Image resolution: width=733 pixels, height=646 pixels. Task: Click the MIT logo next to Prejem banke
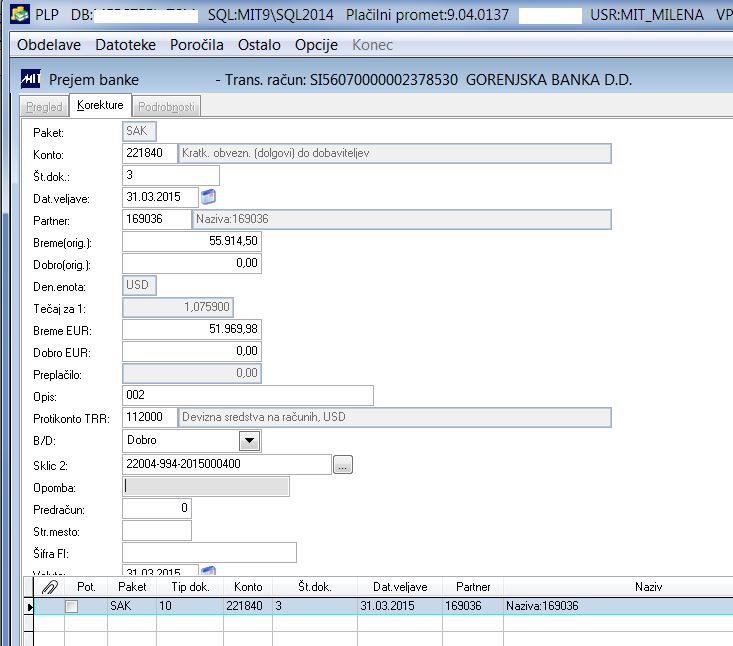[31, 79]
